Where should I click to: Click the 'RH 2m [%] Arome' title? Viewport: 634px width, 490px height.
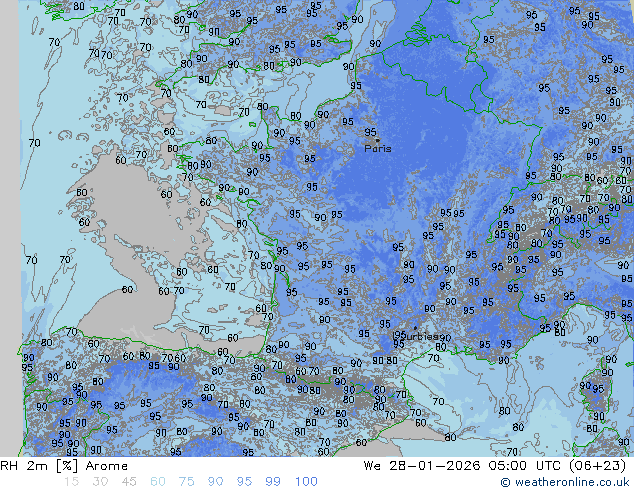coord(64,466)
